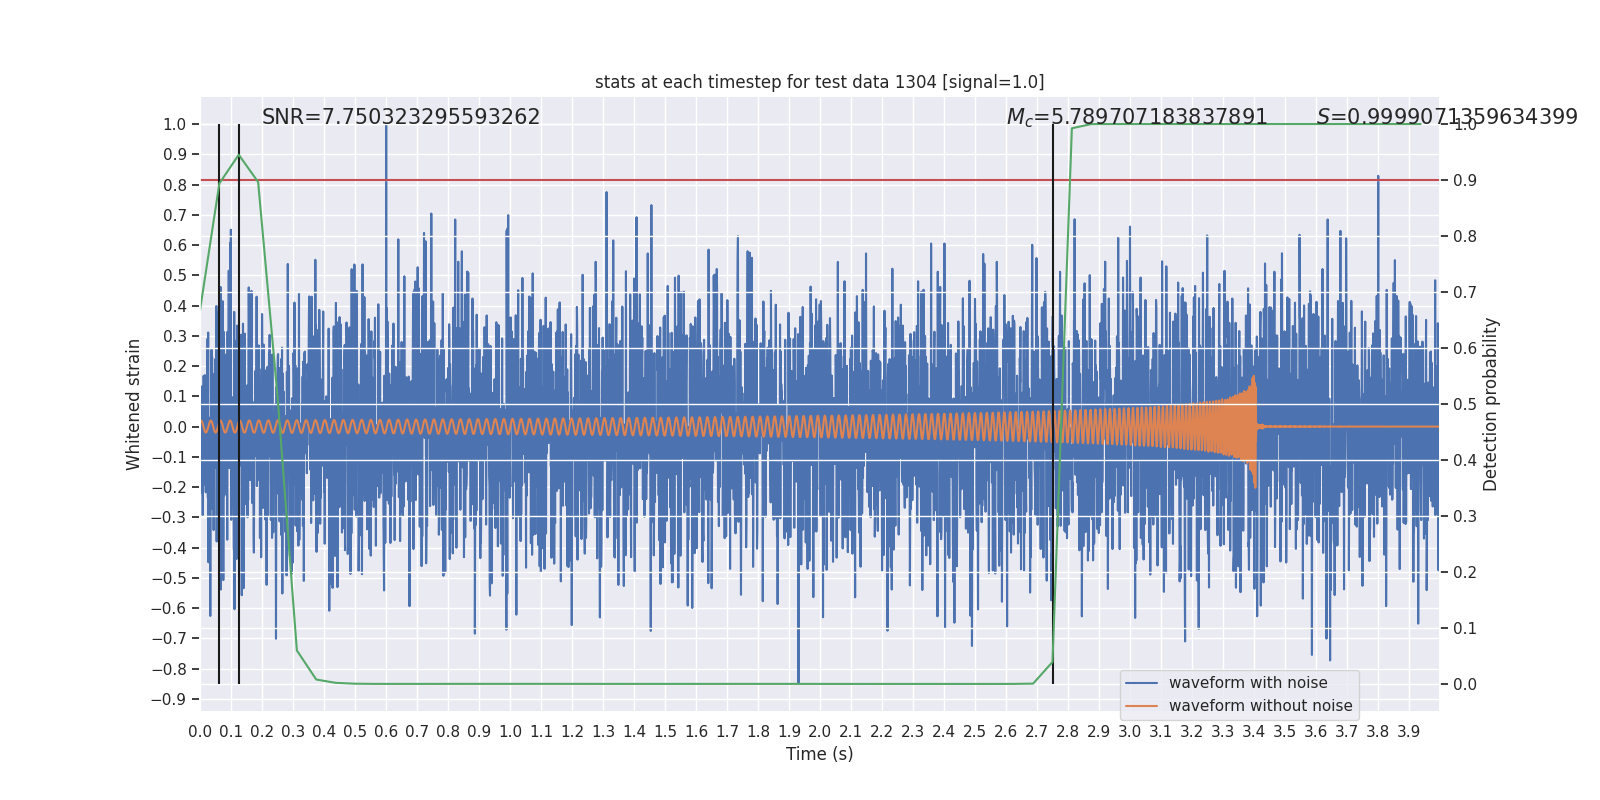Click the 0.5 tick on the right probability axis
This screenshot has height=800, width=1600.
click(x=1464, y=405)
